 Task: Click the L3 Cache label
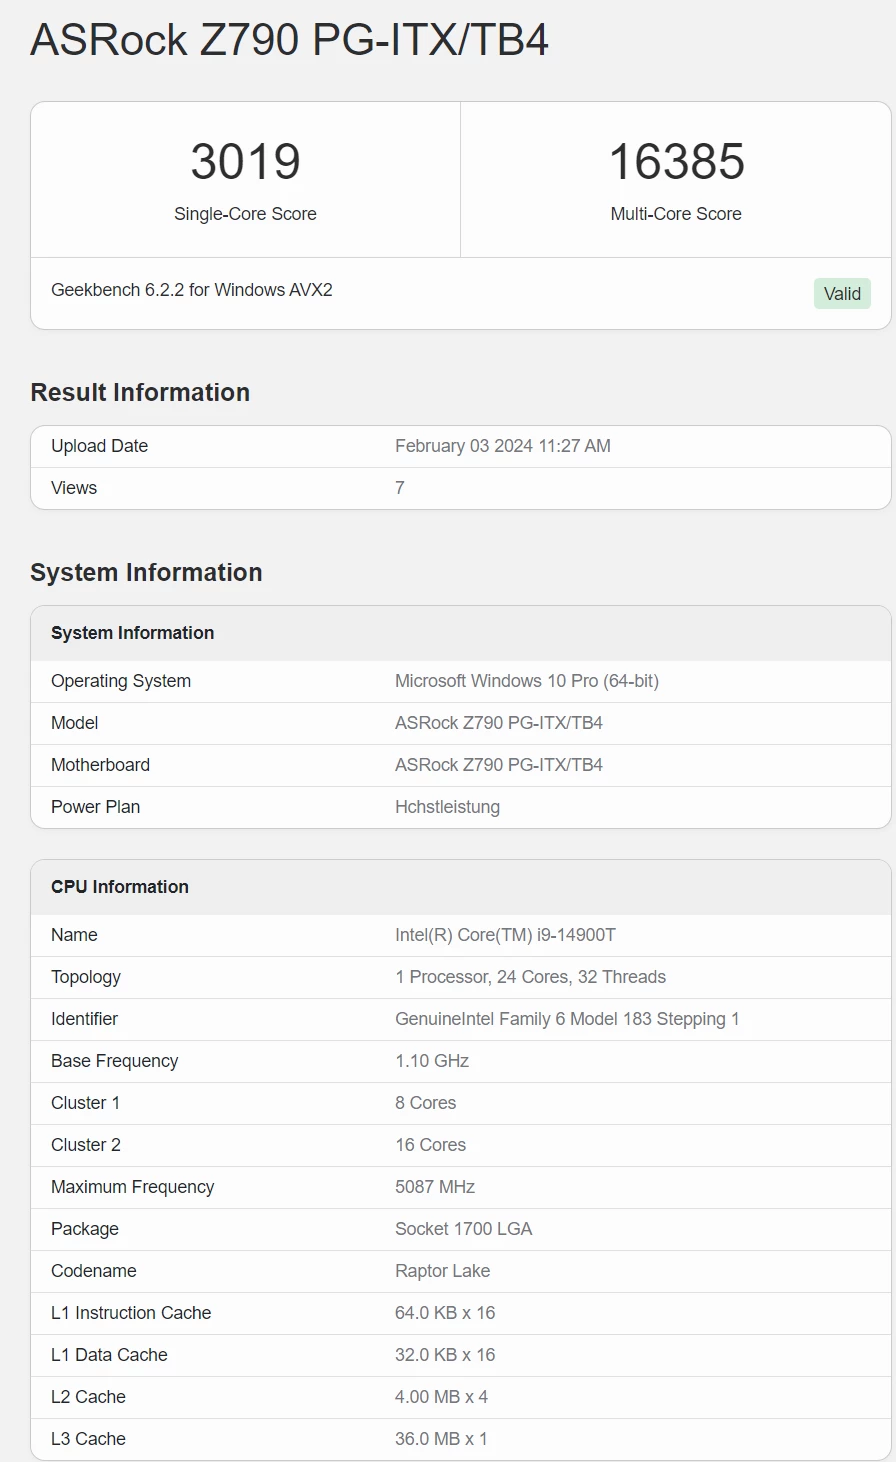pyautogui.click(x=88, y=1439)
